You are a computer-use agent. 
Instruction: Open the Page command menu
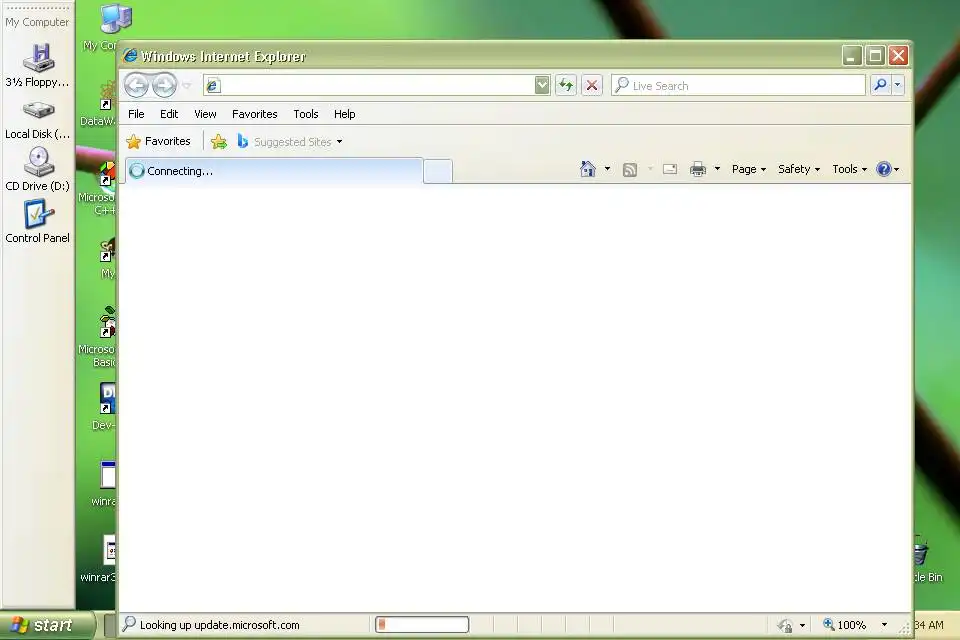pos(749,169)
